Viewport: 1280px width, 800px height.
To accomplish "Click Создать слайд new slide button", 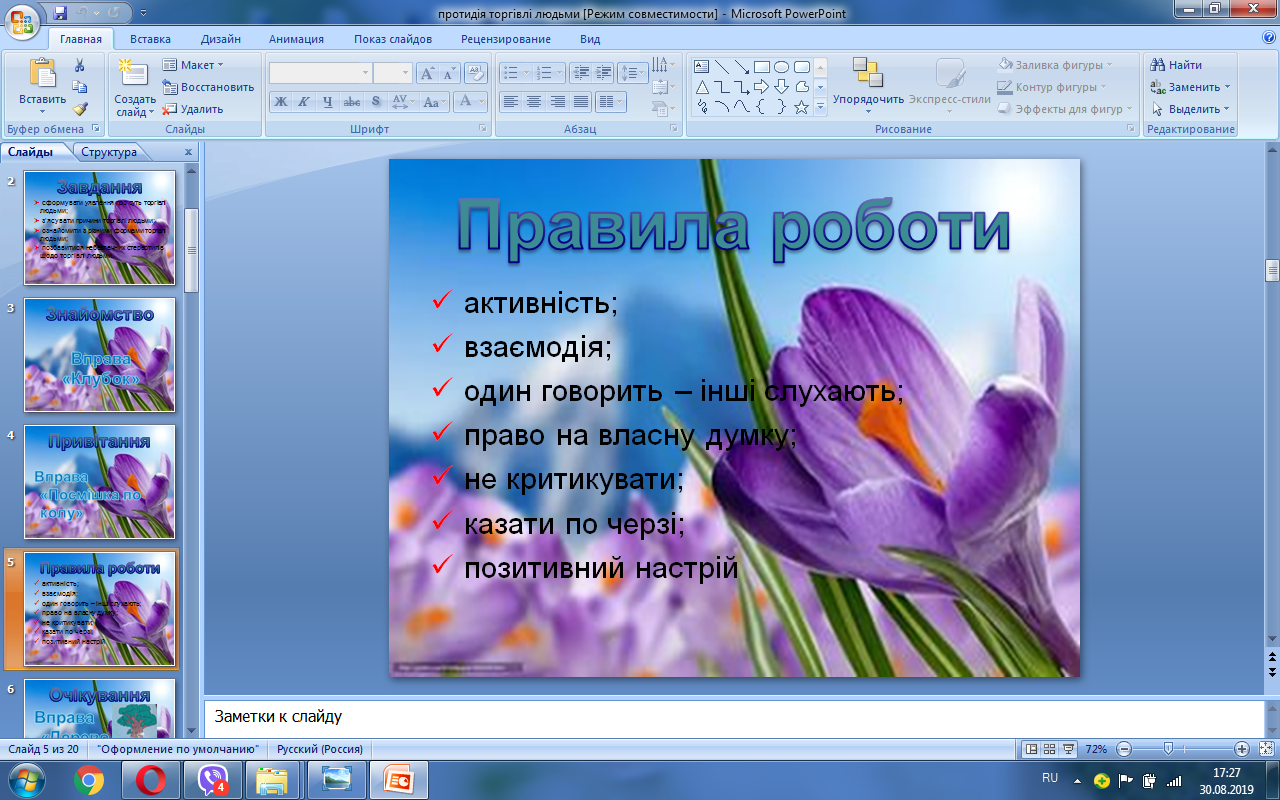I will (x=134, y=87).
